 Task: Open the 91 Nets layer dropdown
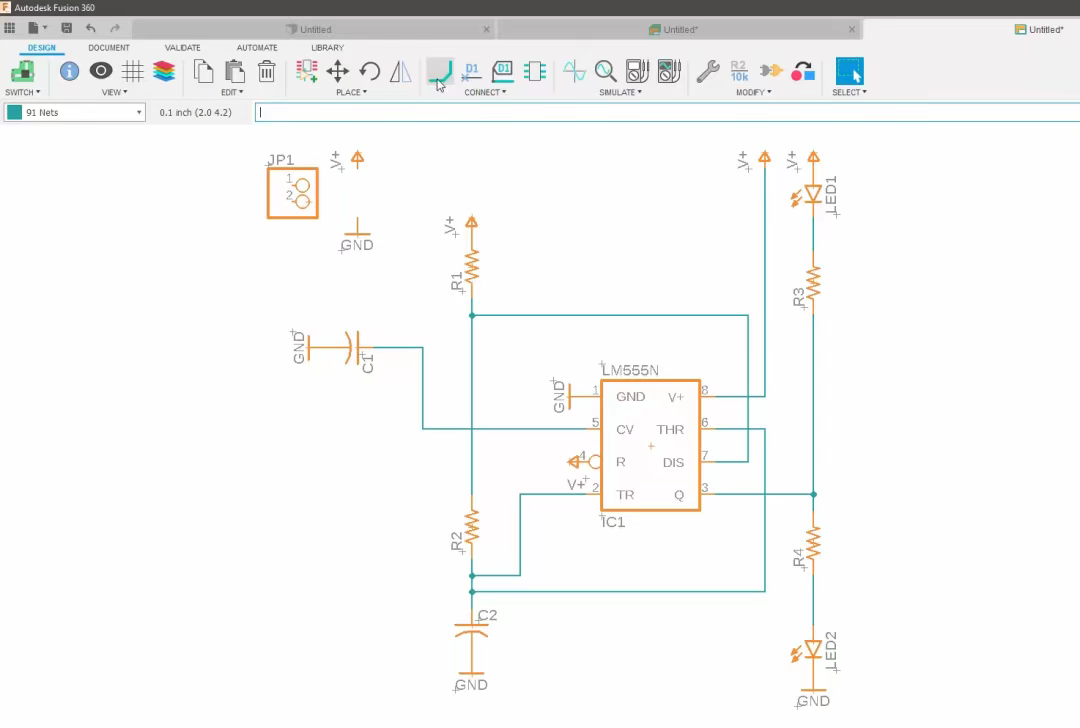click(75, 113)
